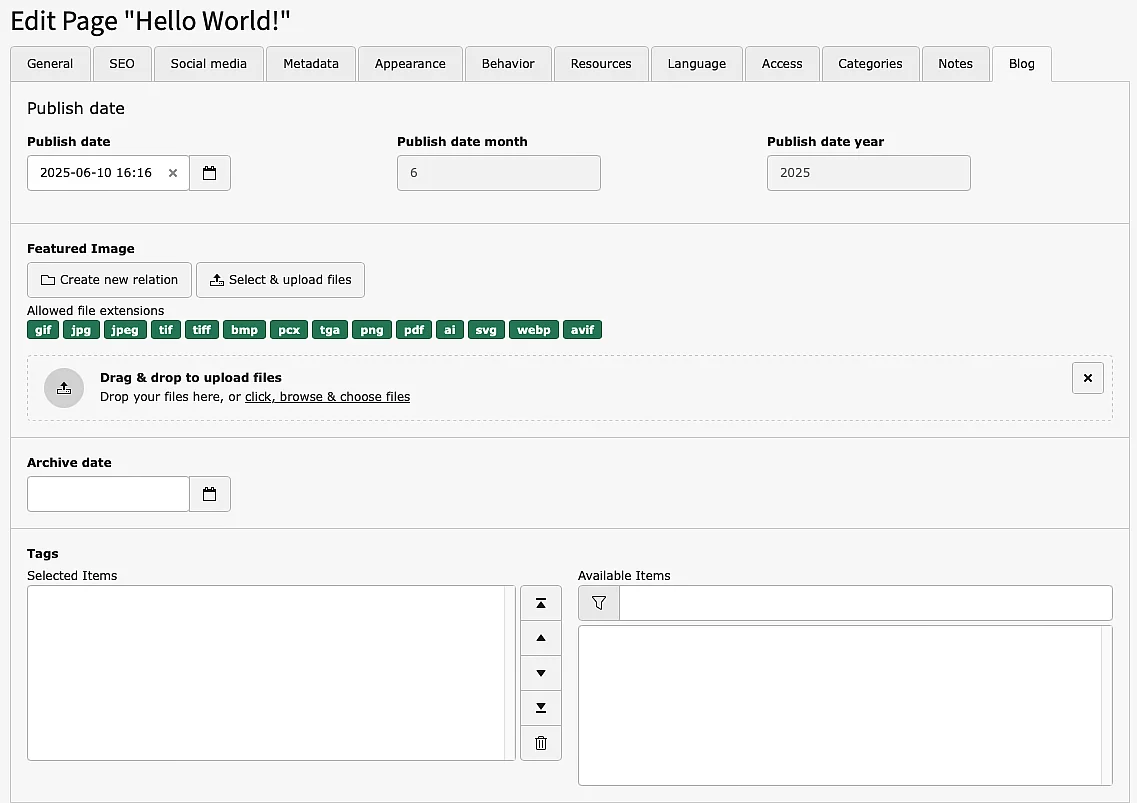1137x803 pixels.
Task: Open the SEO tab
Action: coord(122,64)
